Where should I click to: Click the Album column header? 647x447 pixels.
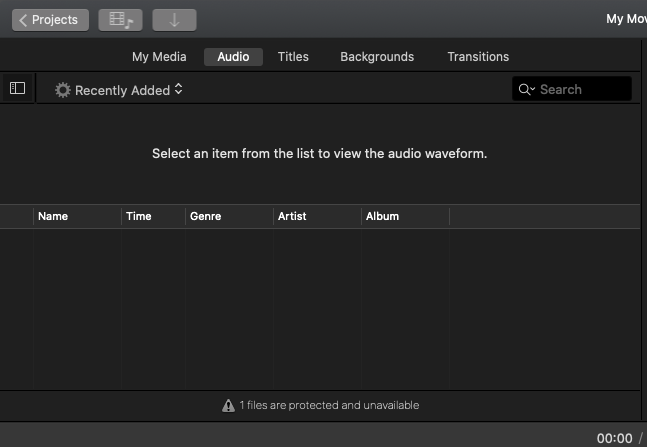pos(404,216)
